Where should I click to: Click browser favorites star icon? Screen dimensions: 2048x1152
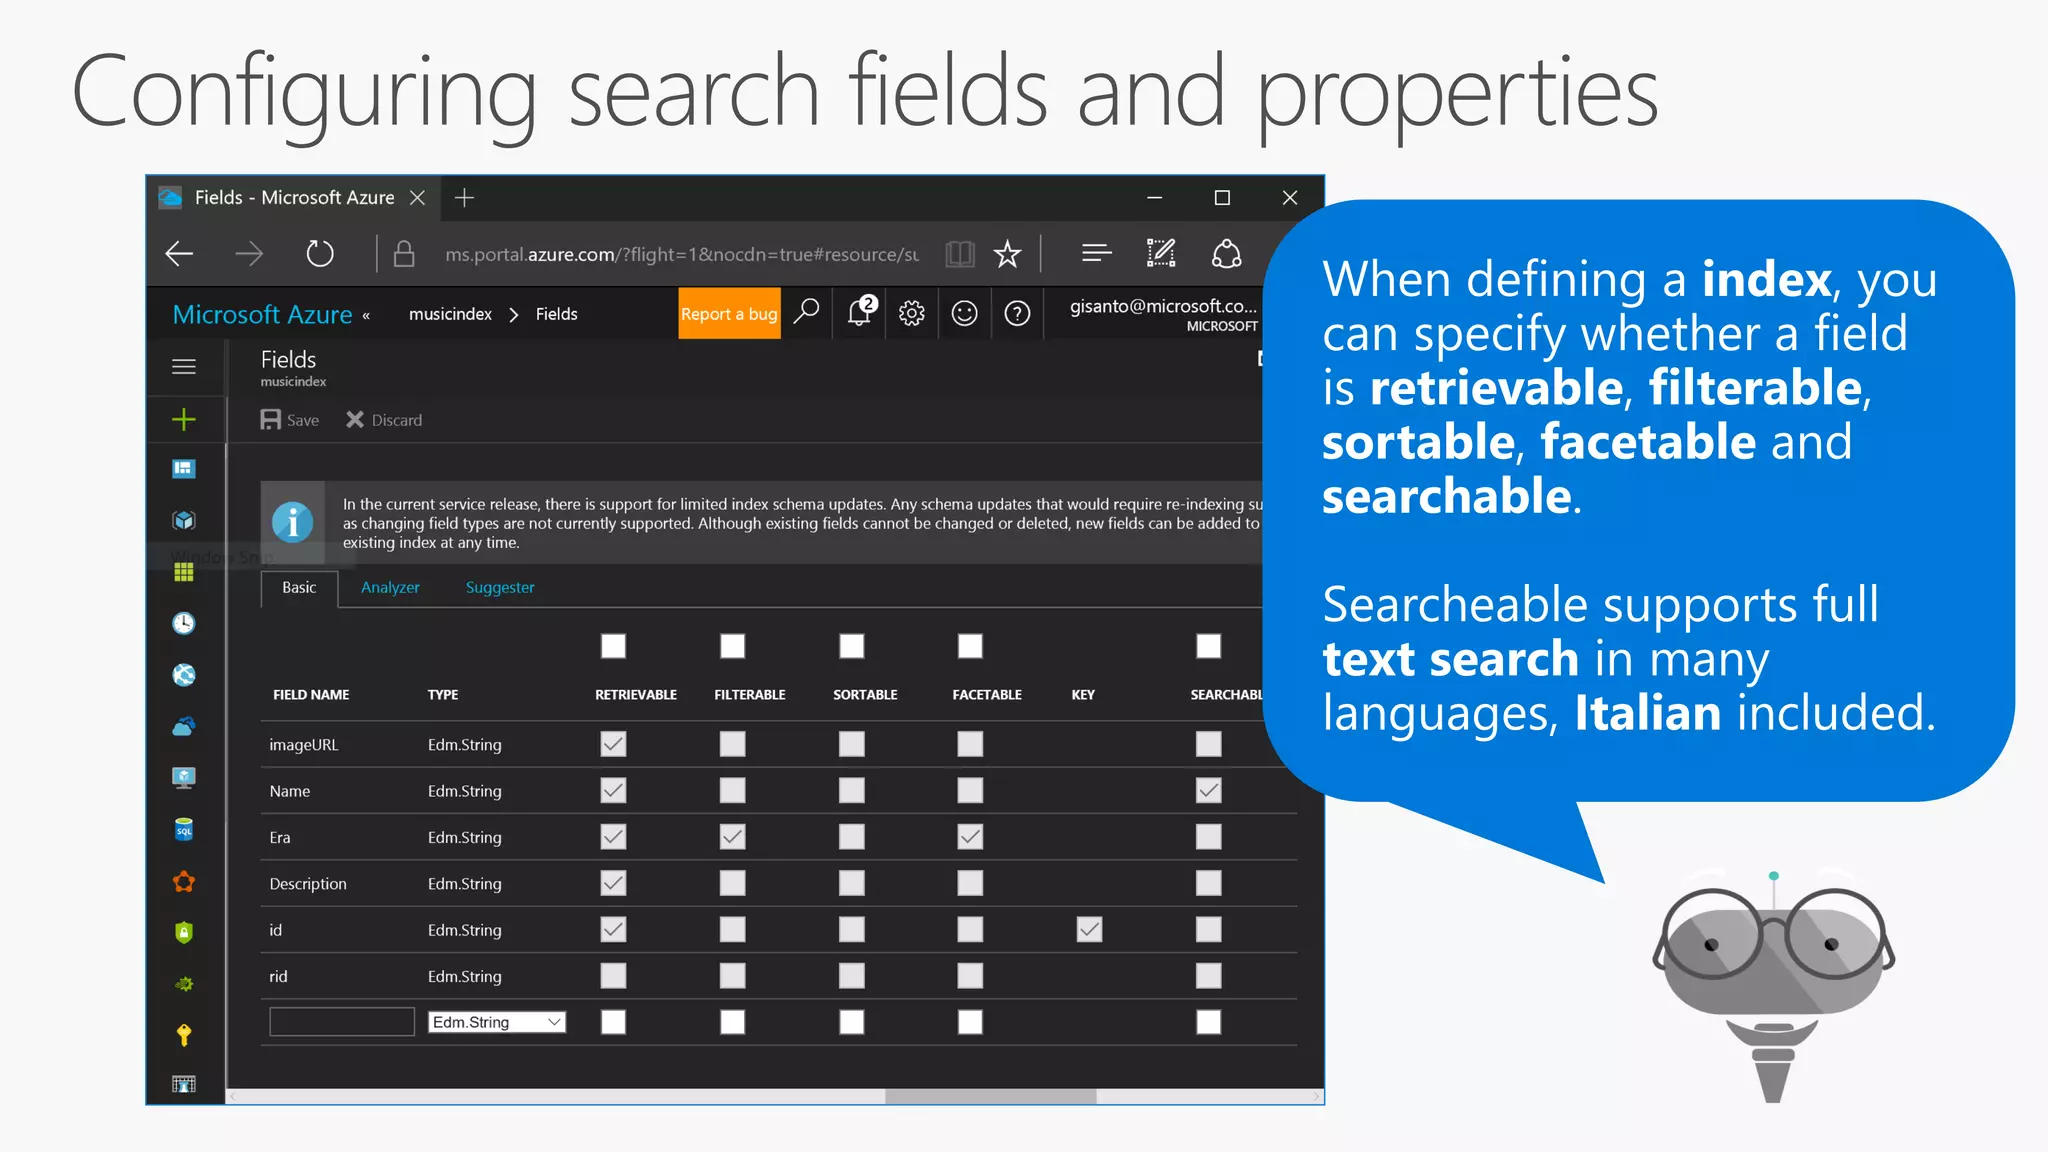pyautogui.click(x=1007, y=254)
